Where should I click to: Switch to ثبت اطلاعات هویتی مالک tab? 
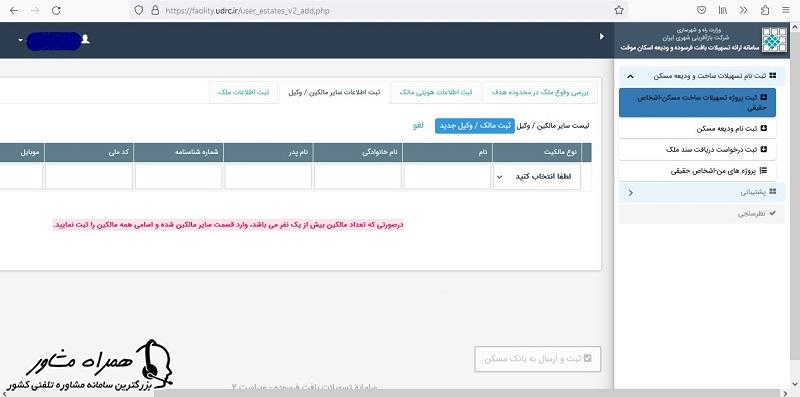[x=436, y=92]
